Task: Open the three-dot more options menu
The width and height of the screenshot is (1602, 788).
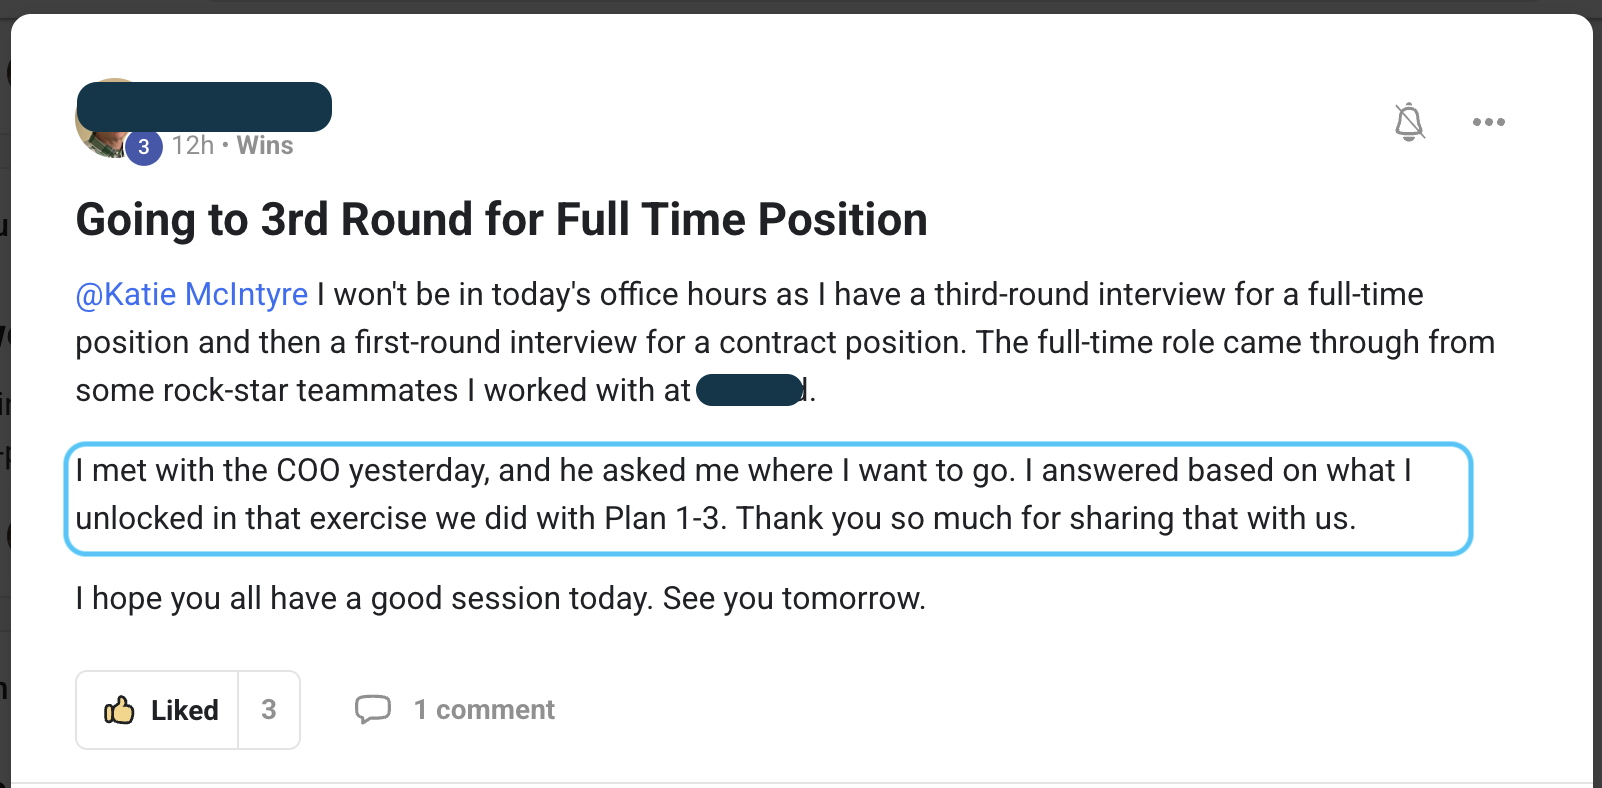Action: 1488,122
